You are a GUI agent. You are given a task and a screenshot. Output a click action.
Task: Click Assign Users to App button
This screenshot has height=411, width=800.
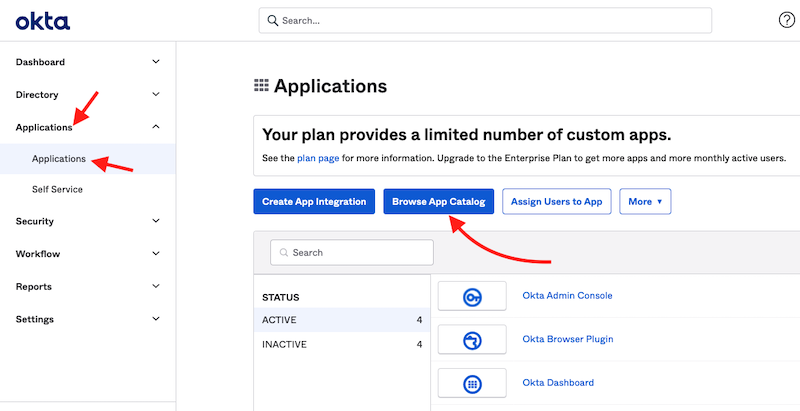[557, 201]
